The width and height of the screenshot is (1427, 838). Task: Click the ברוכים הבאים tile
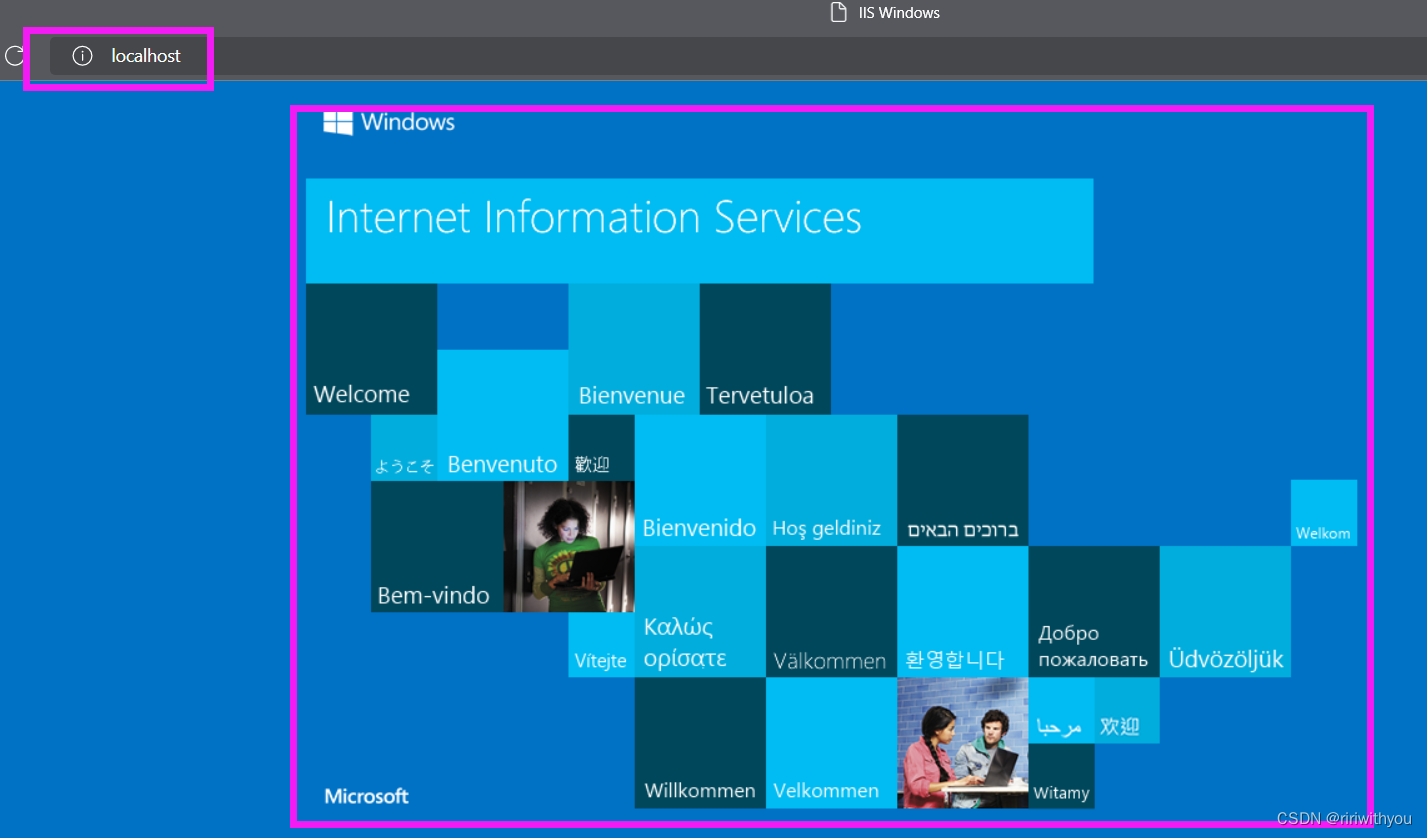(x=963, y=480)
